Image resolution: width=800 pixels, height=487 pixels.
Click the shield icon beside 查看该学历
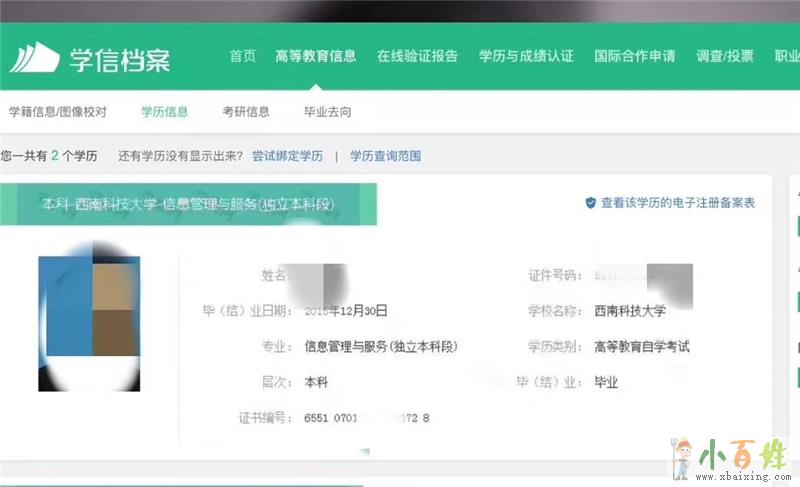point(590,203)
